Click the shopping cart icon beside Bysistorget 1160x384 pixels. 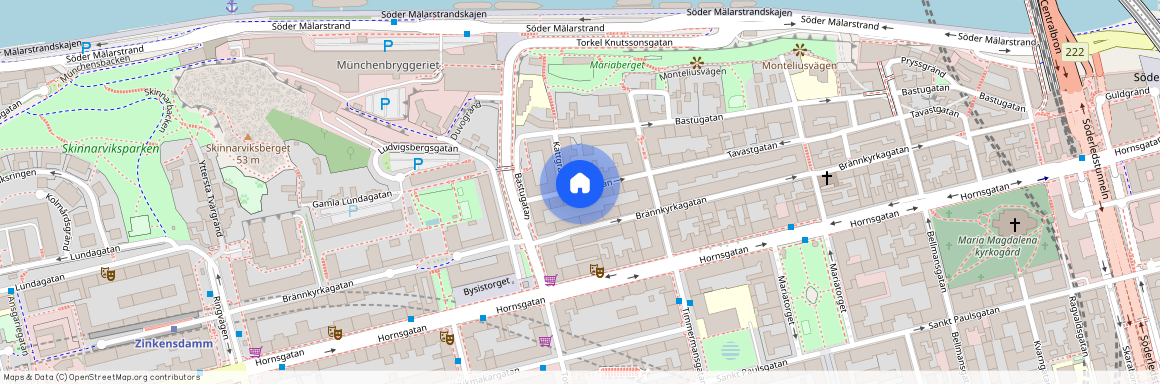550,280
